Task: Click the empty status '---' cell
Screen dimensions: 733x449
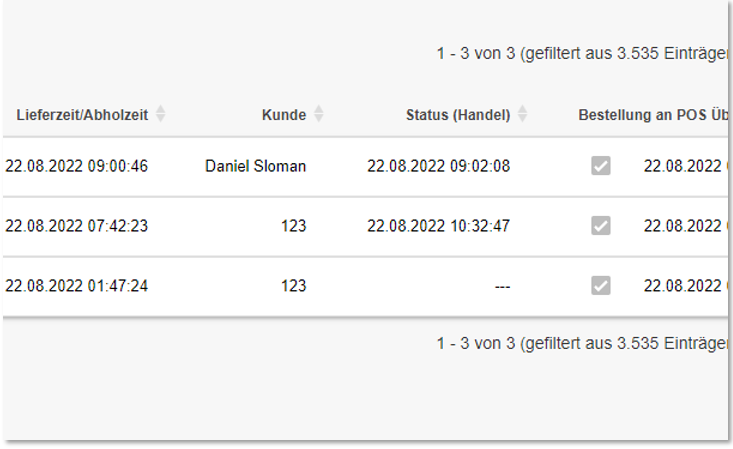Action: 502,286
